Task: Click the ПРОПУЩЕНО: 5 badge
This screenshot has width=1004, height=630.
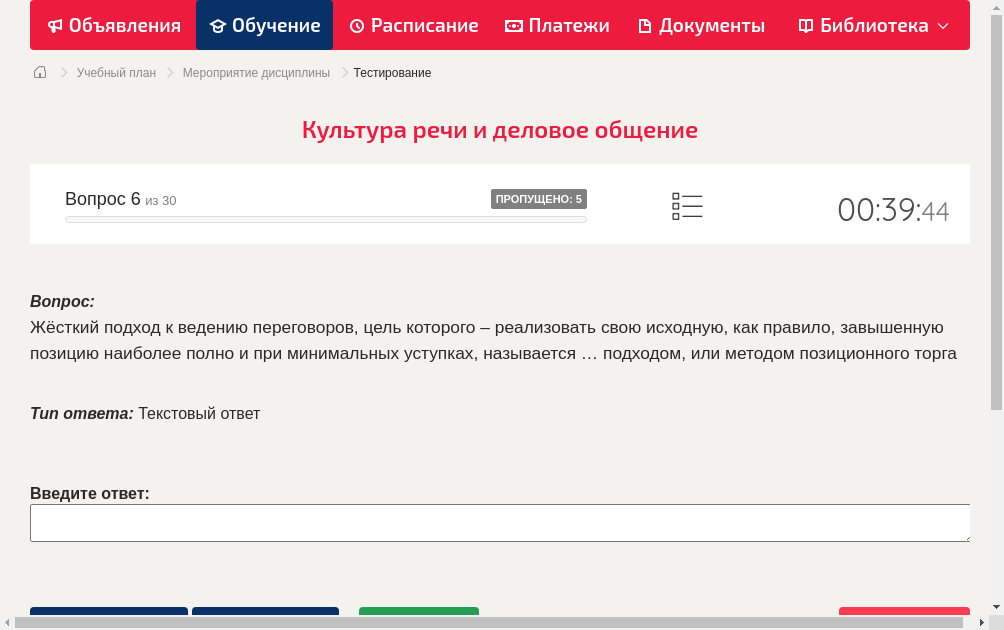Action: point(539,198)
